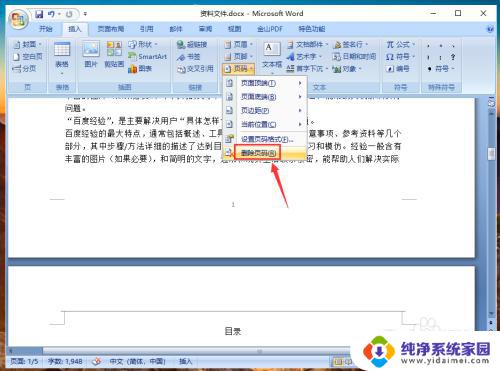
Task: Click the vertical scrollbar thumb
Action: pyautogui.click(x=491, y=154)
